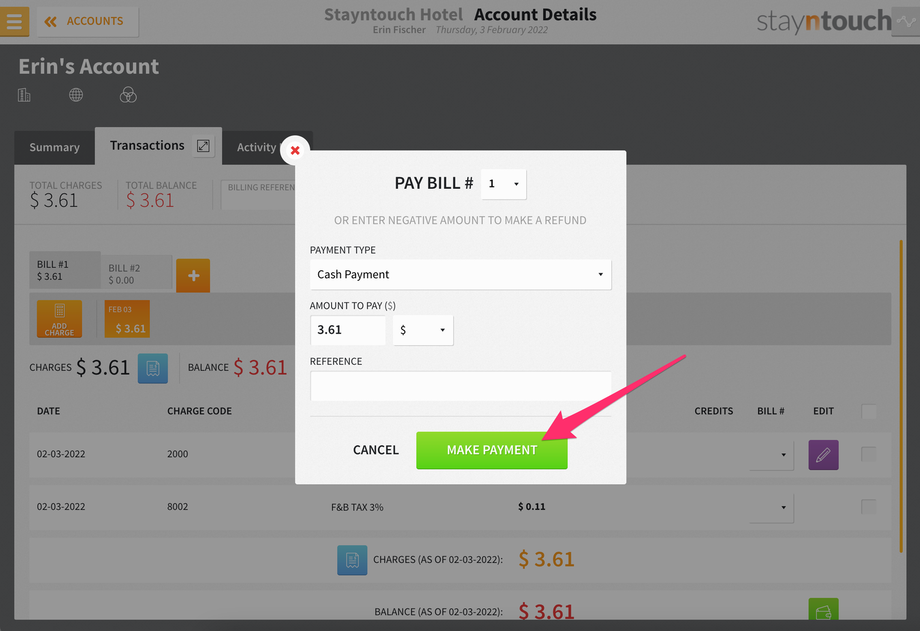Click the blue invoice icon beside Charges as of 02-03-2022
Screen dimensions: 920x631
point(352,560)
